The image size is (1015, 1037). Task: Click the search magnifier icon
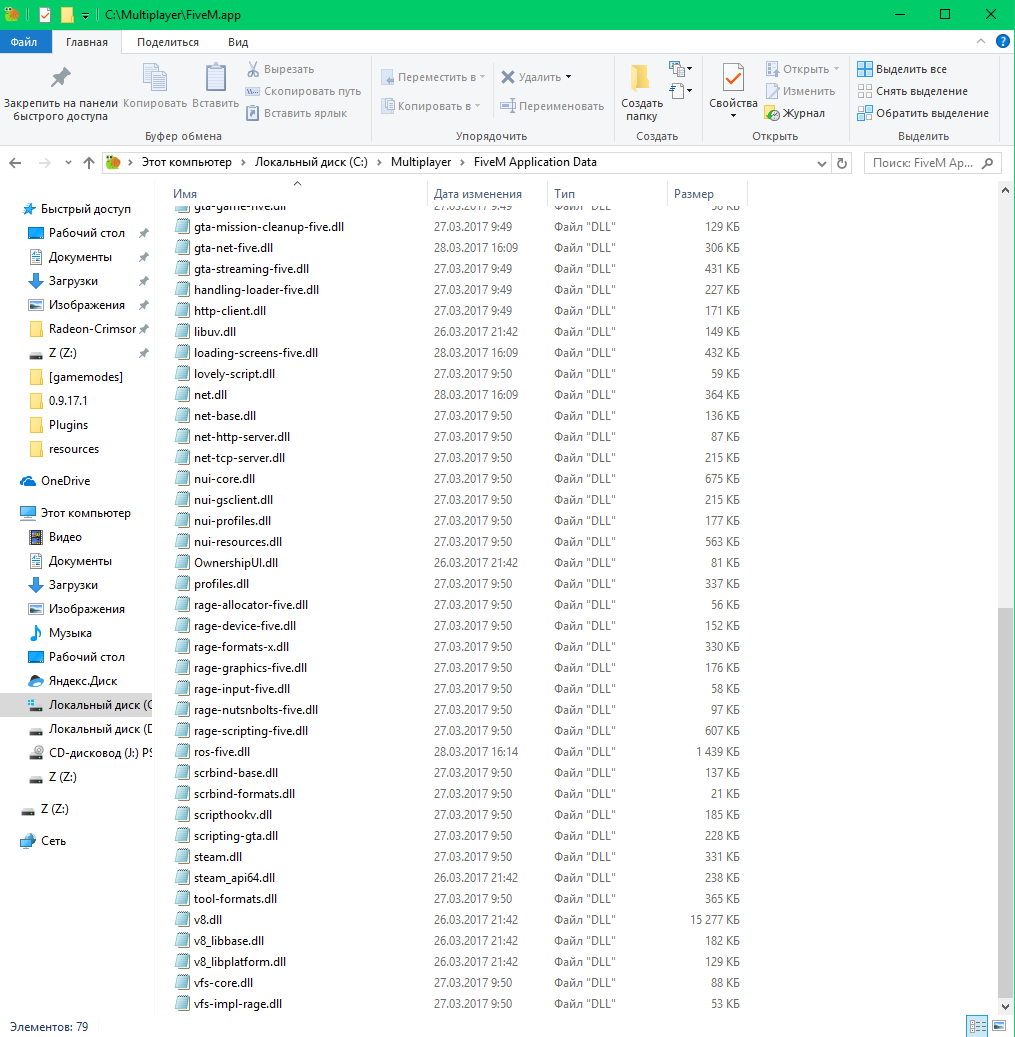pyautogui.click(x=987, y=163)
